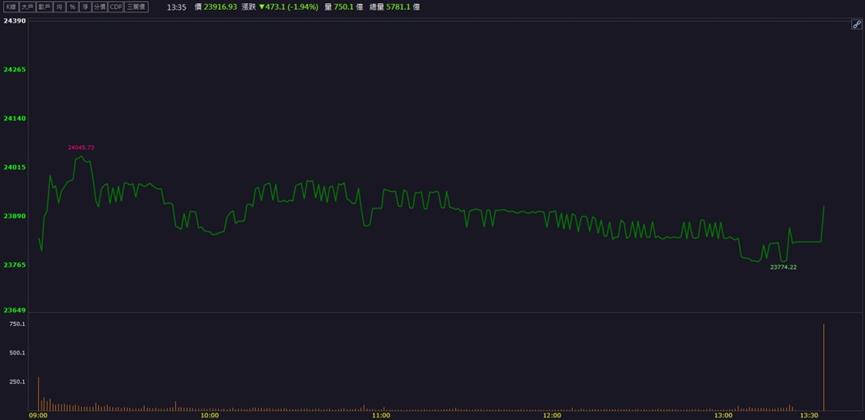Click the 13:00 time axis label
The width and height of the screenshot is (865, 420).
tap(724, 416)
